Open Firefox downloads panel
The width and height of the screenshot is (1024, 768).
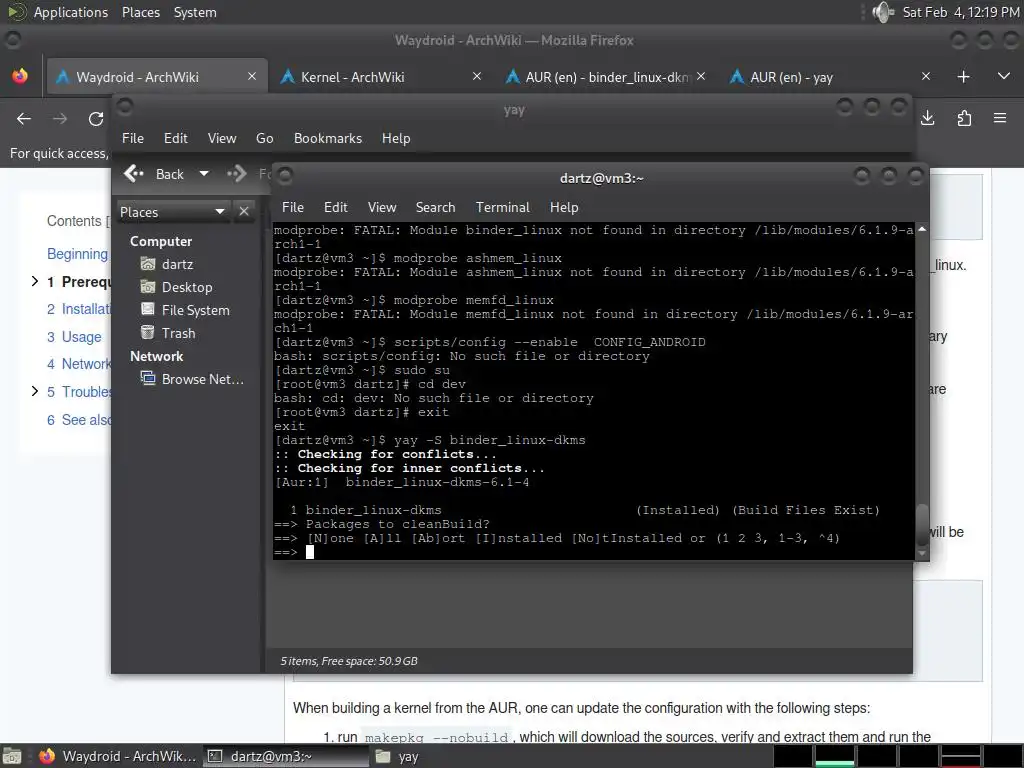click(x=927, y=118)
